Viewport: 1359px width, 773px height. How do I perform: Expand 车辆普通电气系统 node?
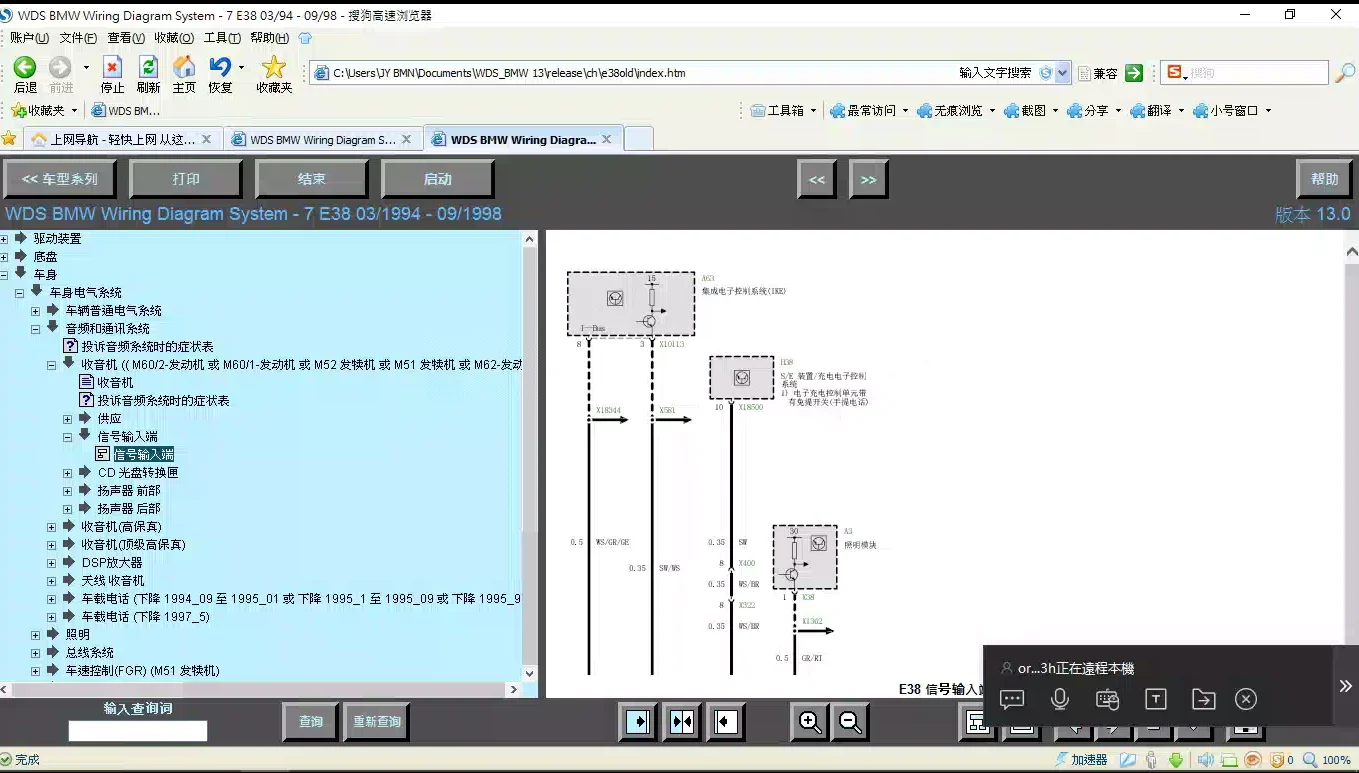point(36,311)
